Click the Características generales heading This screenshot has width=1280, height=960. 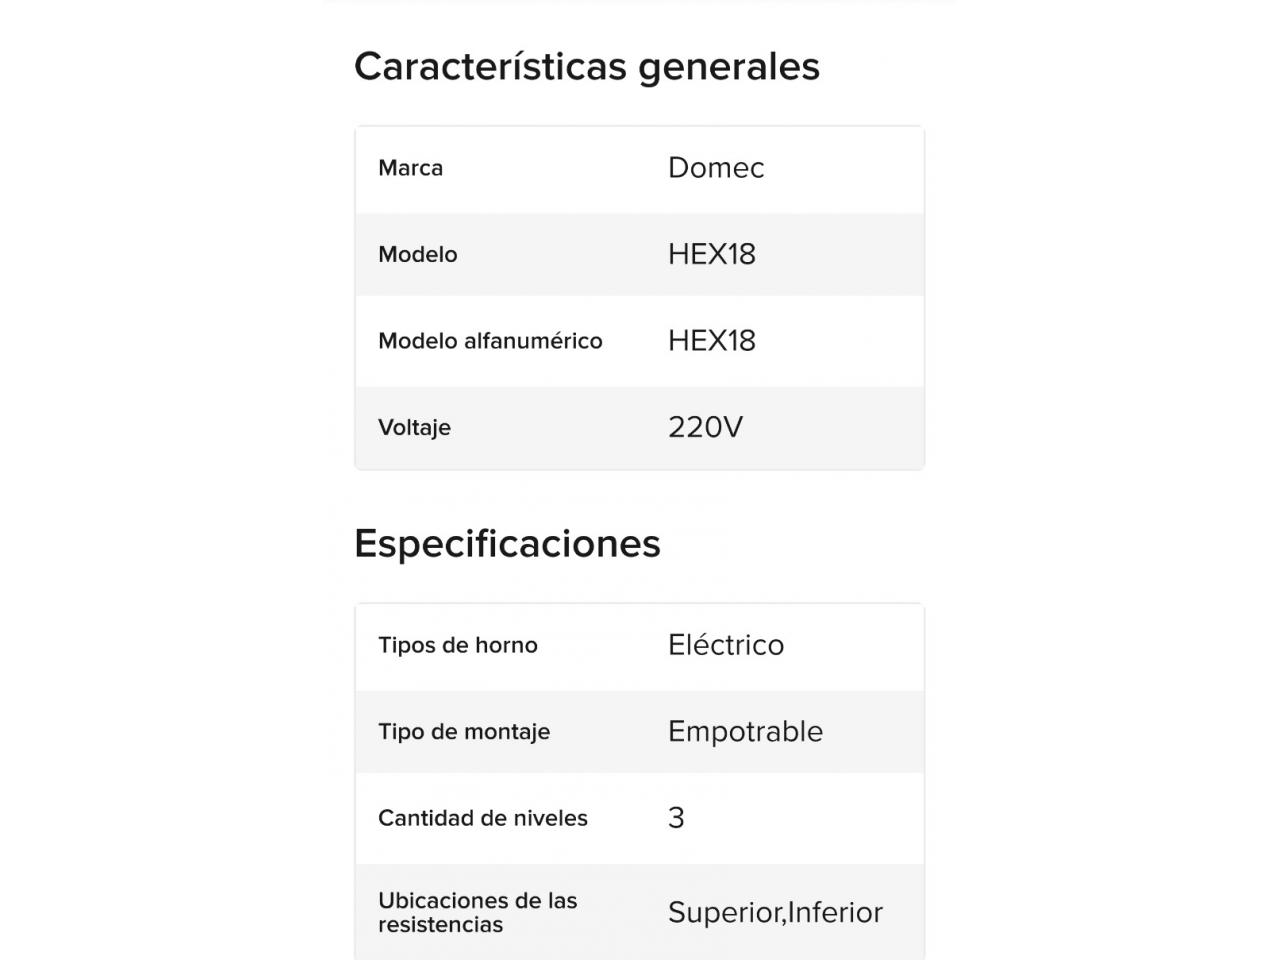587,67
